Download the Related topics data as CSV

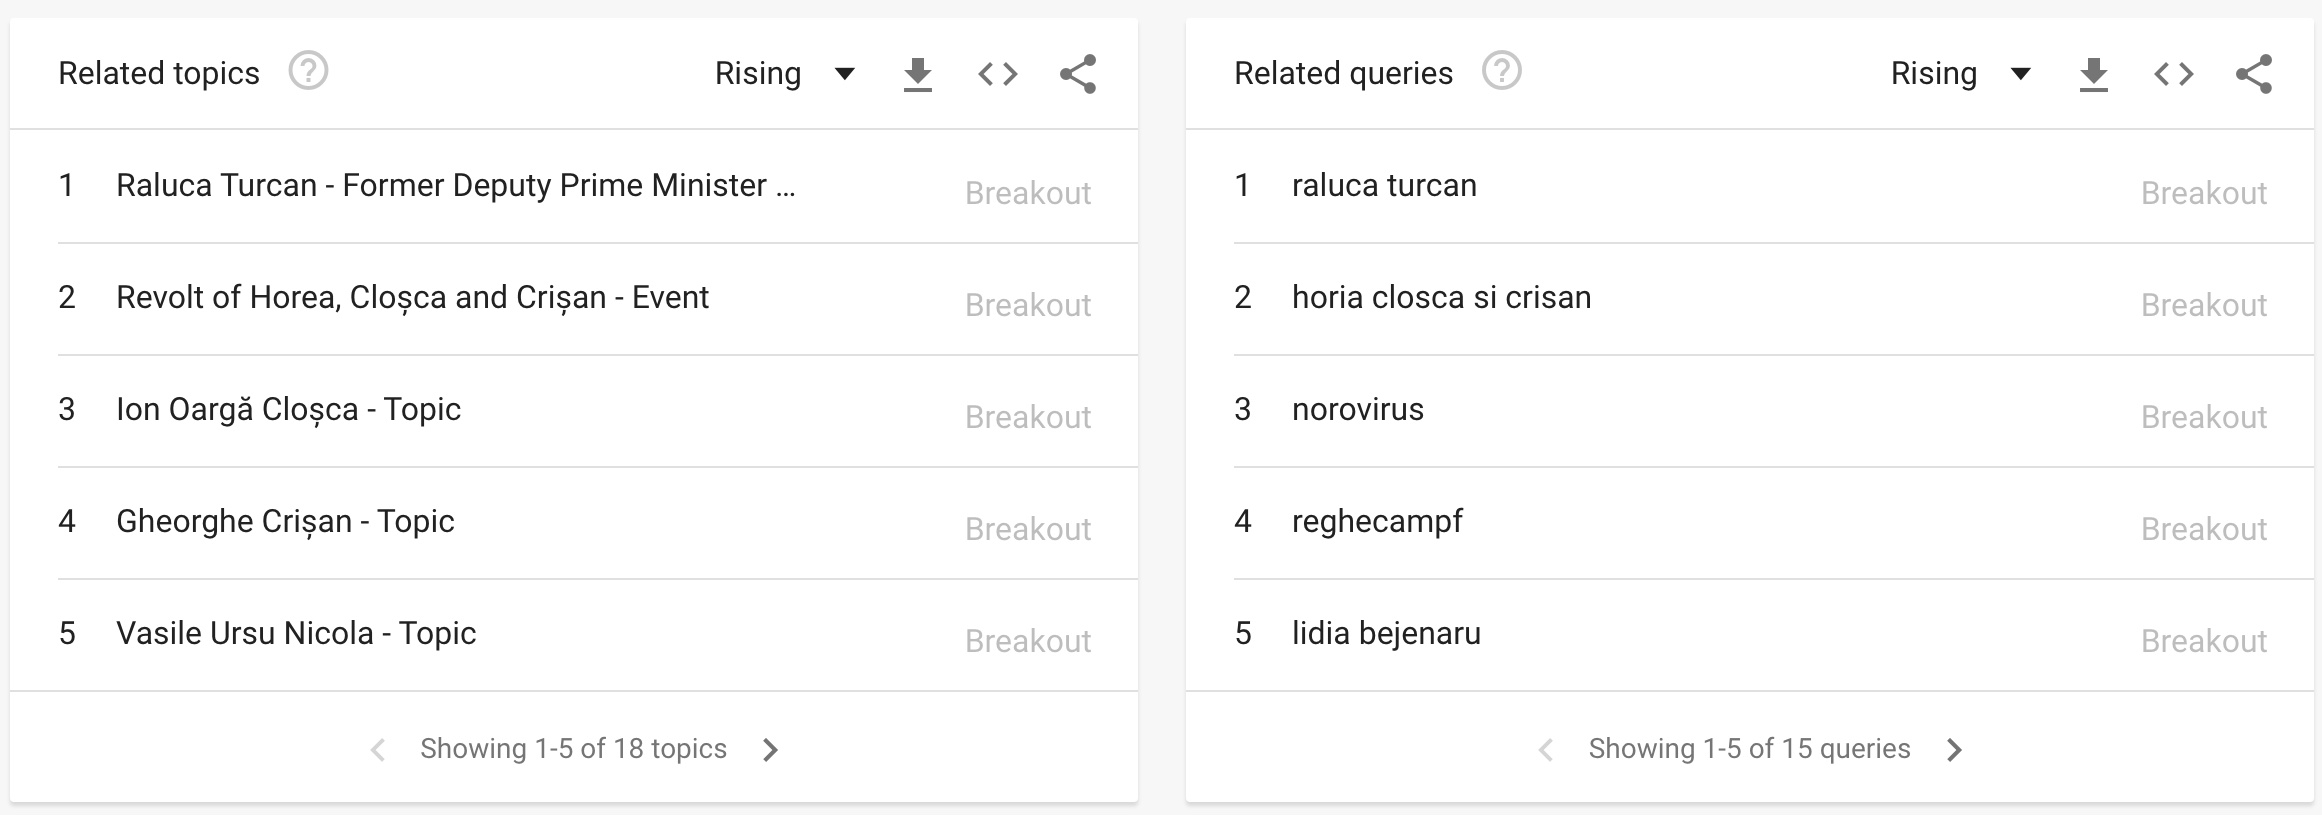tap(917, 74)
